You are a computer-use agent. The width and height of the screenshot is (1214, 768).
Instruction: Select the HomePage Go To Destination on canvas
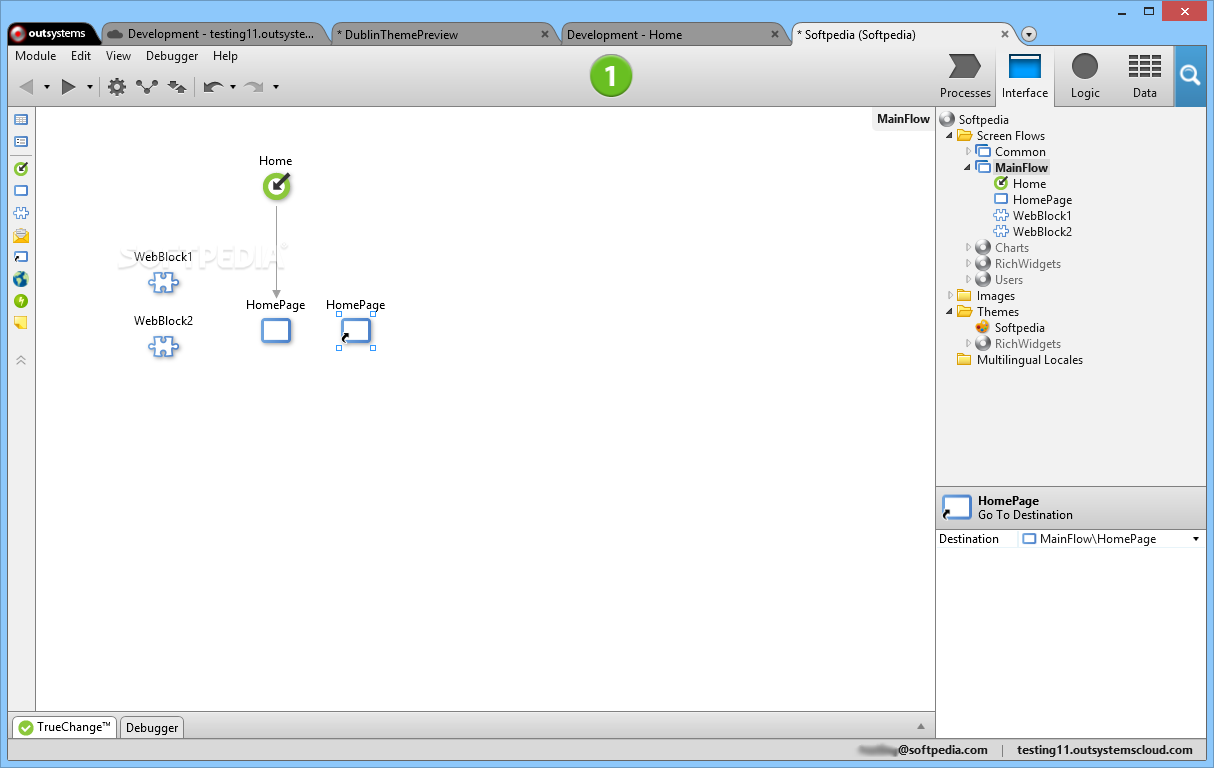[356, 331]
